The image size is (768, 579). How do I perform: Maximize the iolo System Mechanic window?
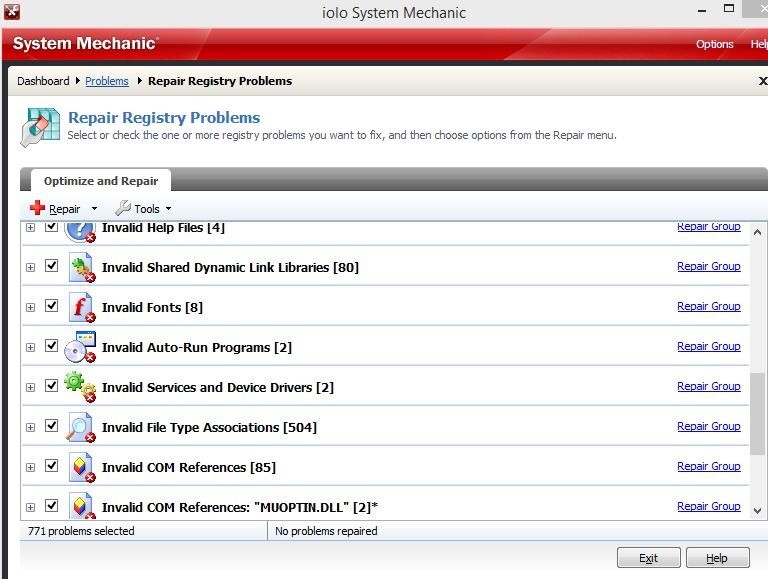729,8
